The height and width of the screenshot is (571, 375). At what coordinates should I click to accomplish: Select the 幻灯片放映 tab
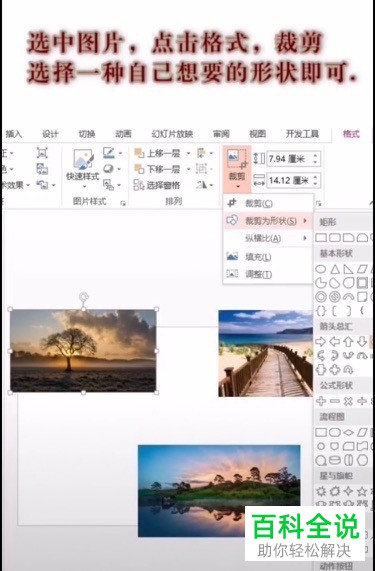click(x=172, y=134)
